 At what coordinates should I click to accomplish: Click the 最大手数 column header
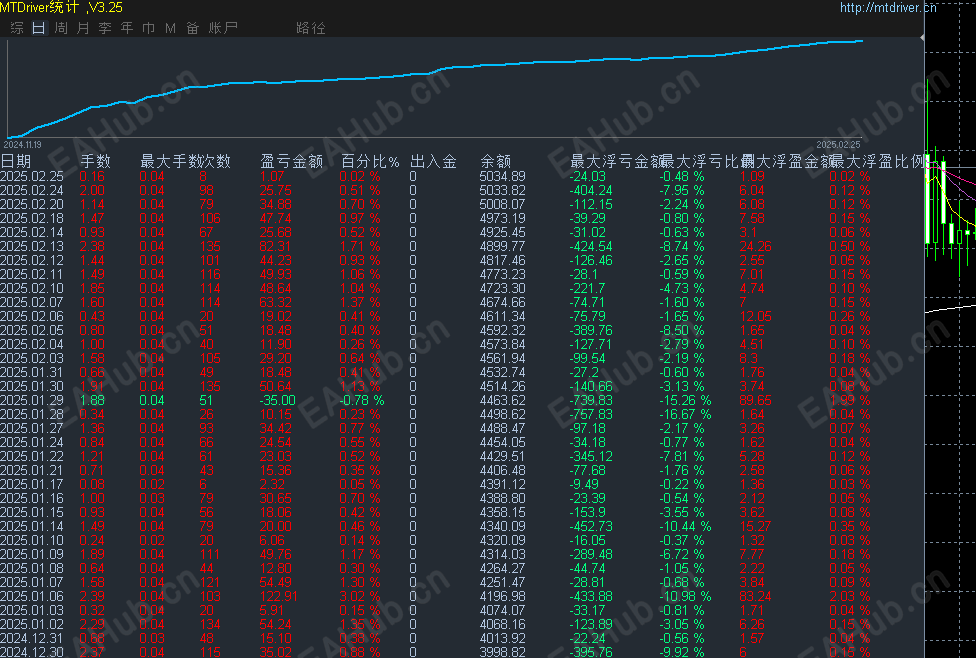pos(169,162)
